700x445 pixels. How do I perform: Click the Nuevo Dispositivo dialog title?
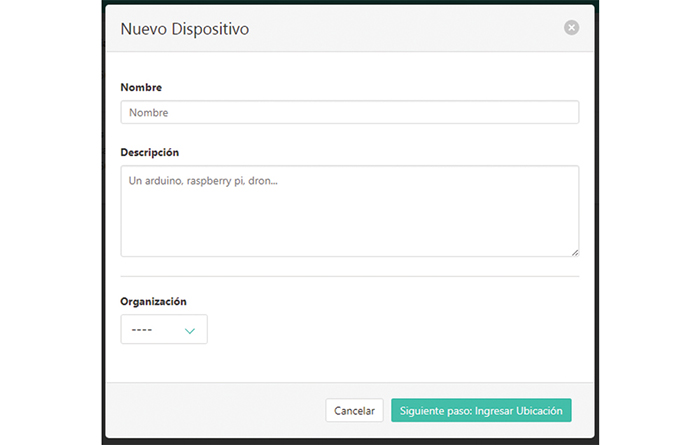(185, 29)
